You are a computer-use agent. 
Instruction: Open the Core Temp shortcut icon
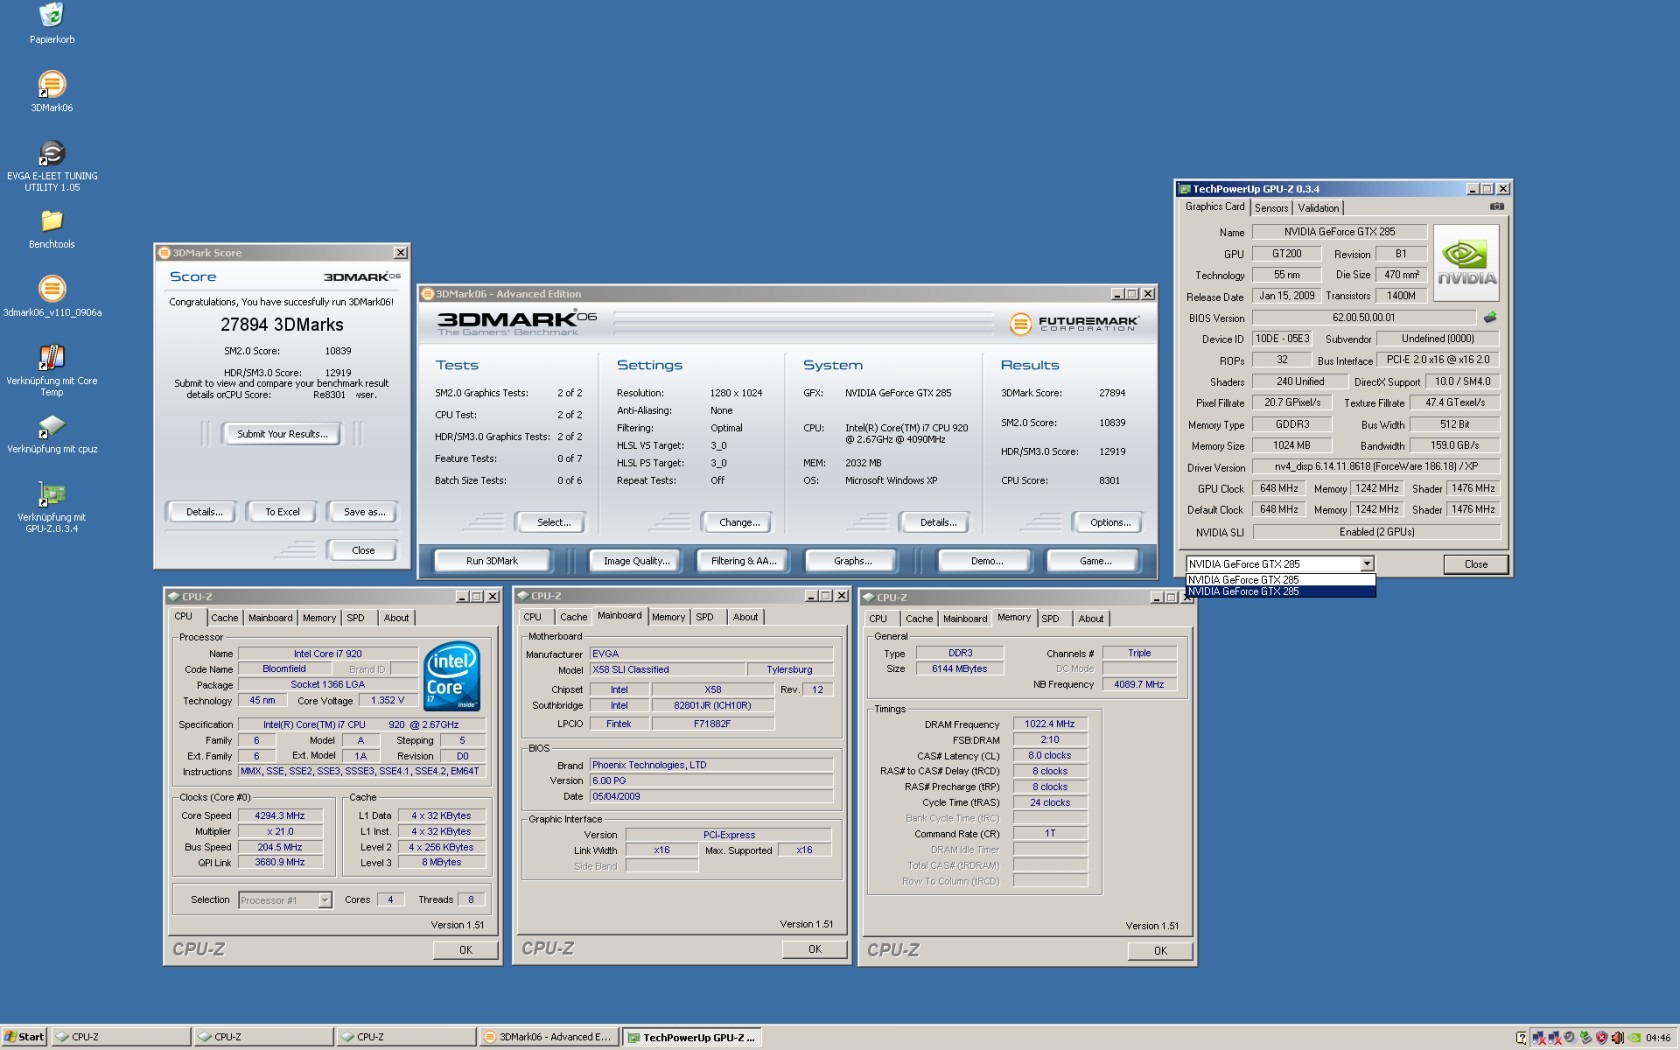(x=51, y=357)
